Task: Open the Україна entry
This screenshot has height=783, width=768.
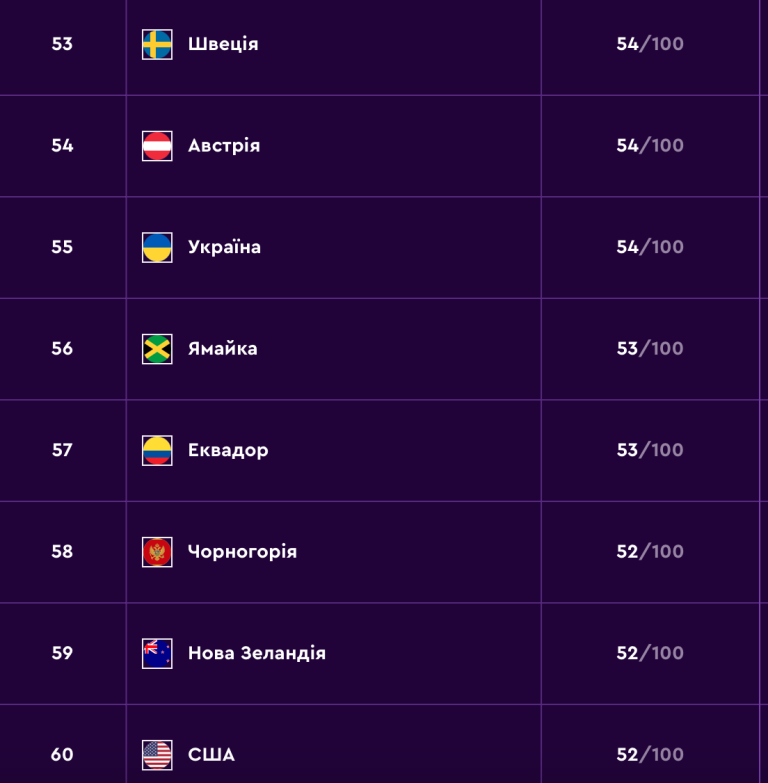Action: coord(224,247)
